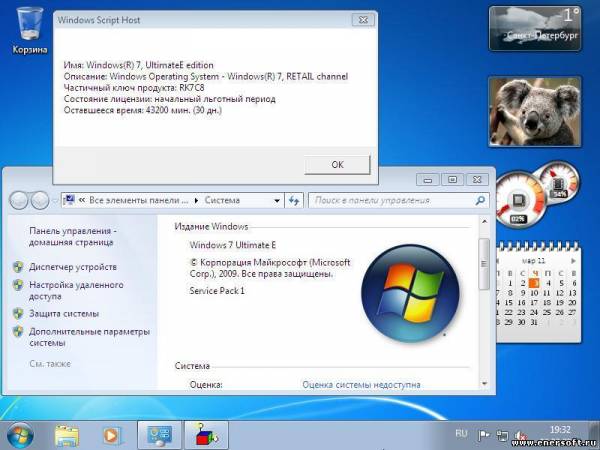Select day 15 in the calendar gadget
600x450 pixels.
(509, 302)
